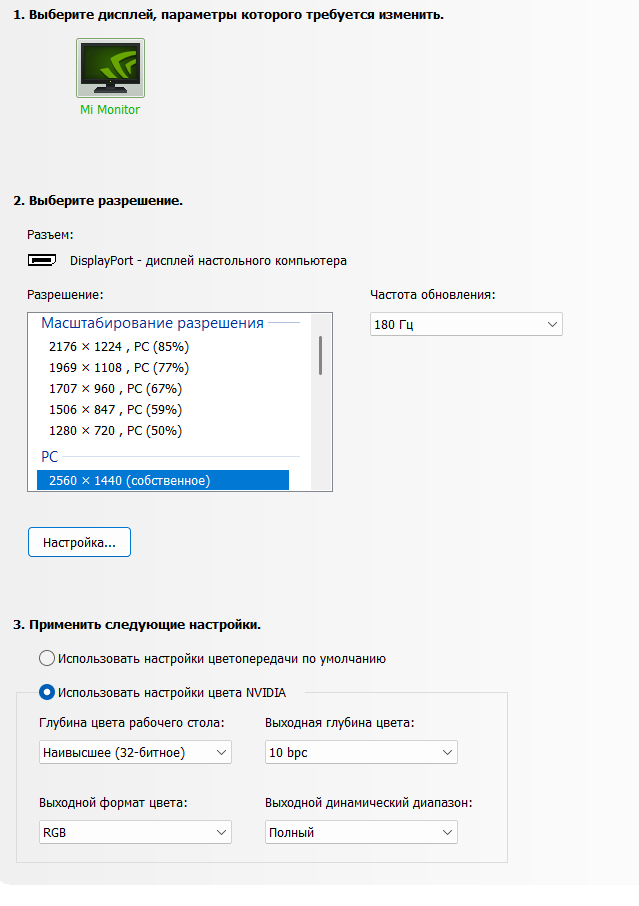Choose 1280 × 720 (50%) resolution
Screen dimensions: 639x906
(115, 431)
